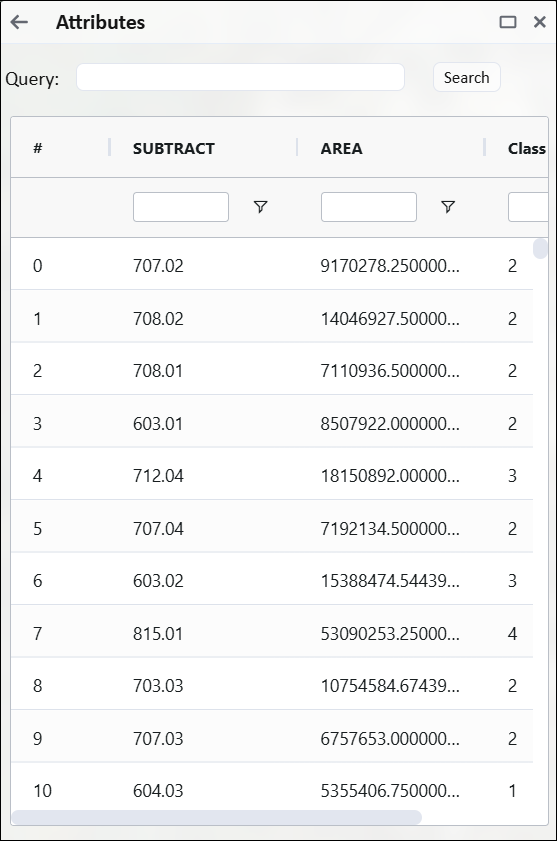Click AREA cell 10754584.67439...
This screenshot has height=841, width=557.
tap(390, 686)
